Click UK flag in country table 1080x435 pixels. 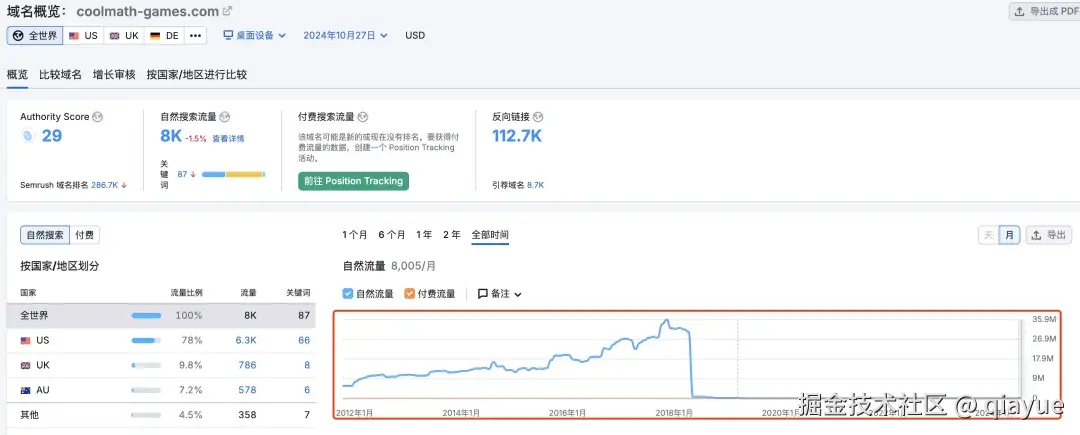coord(25,365)
